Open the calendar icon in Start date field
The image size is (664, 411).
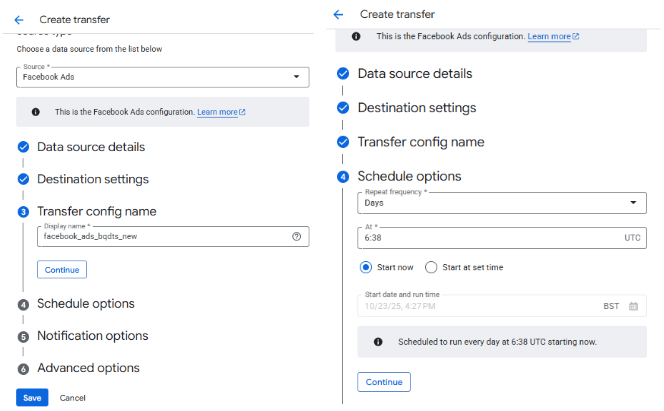click(x=633, y=306)
